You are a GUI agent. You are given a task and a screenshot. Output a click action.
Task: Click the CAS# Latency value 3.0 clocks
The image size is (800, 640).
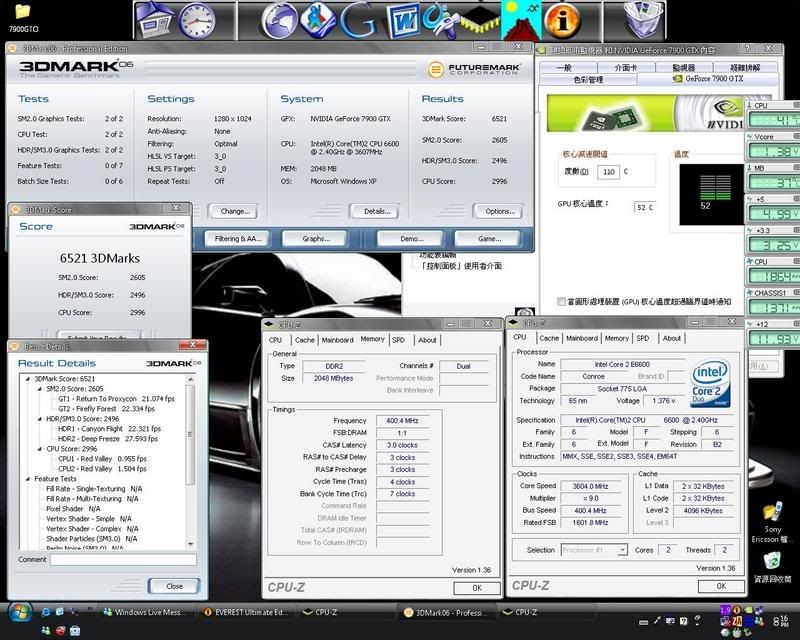[402, 445]
